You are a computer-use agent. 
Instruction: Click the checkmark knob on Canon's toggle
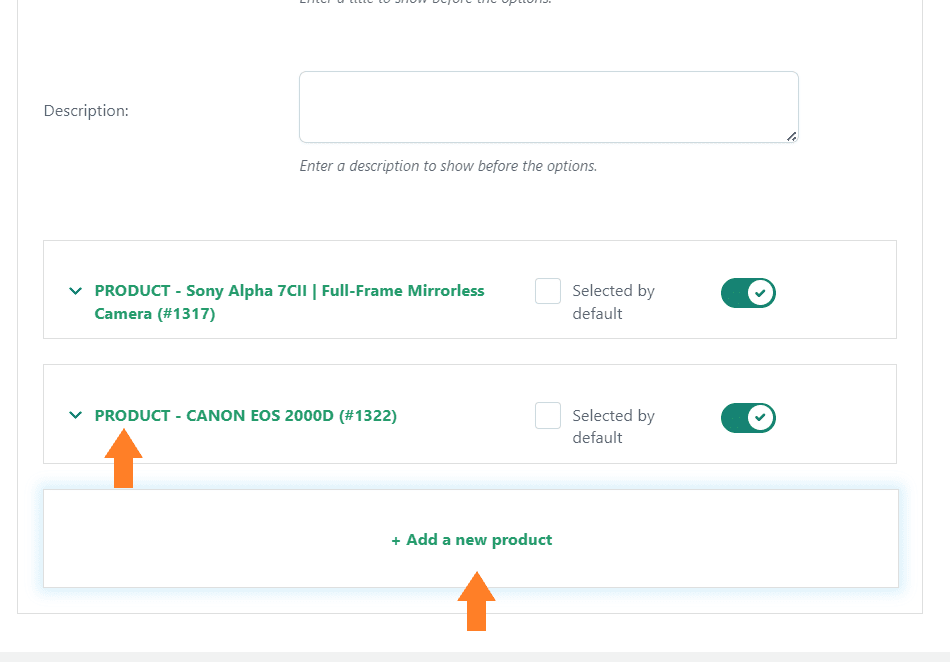(x=760, y=418)
